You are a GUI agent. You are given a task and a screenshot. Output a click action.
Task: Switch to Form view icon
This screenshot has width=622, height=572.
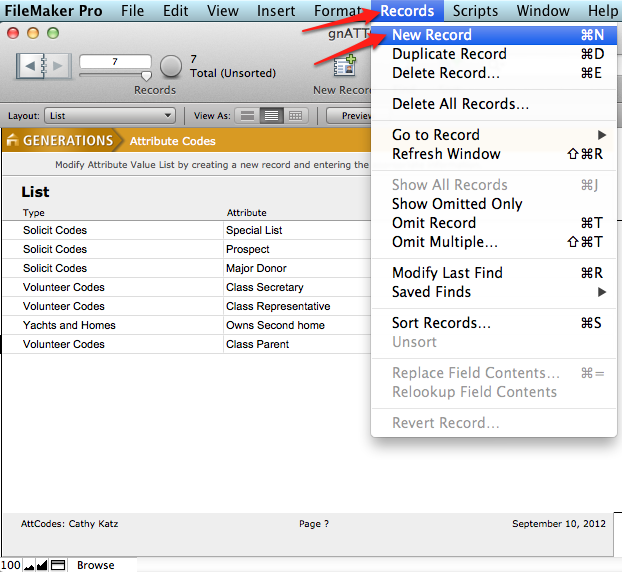click(x=246, y=116)
